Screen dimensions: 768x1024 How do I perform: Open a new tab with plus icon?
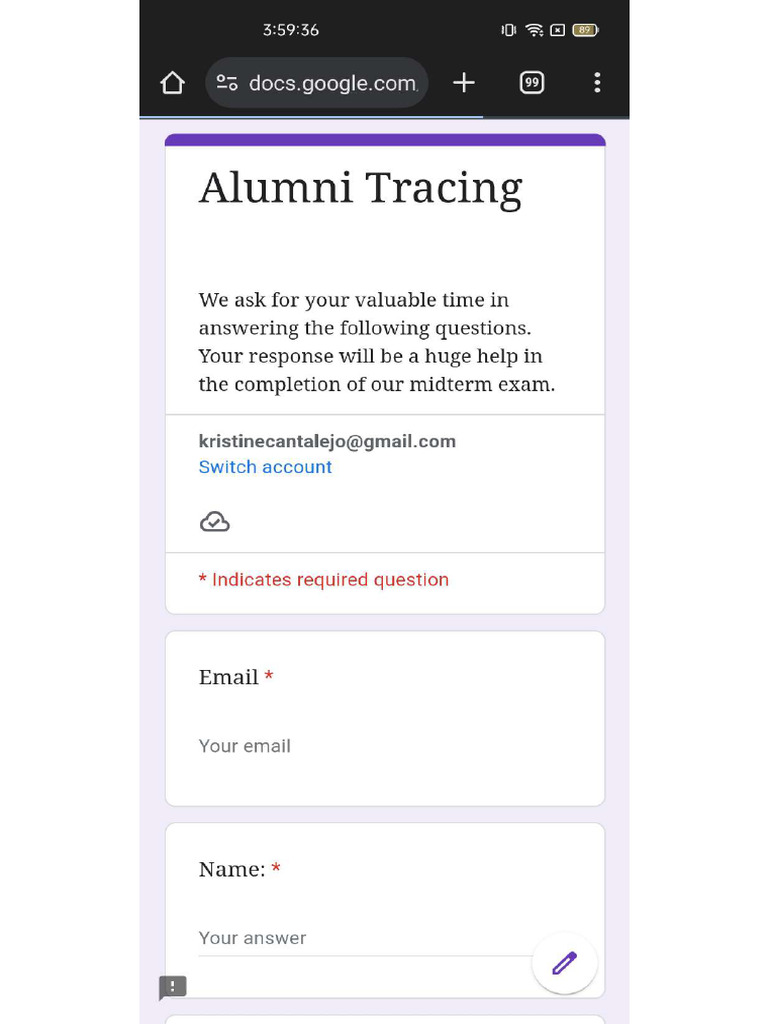(x=464, y=83)
